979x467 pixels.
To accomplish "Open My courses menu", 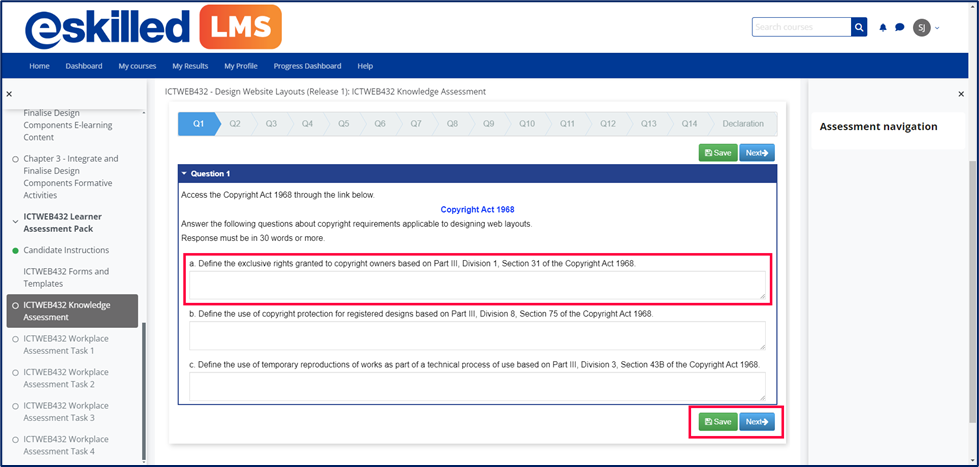I will coord(137,66).
